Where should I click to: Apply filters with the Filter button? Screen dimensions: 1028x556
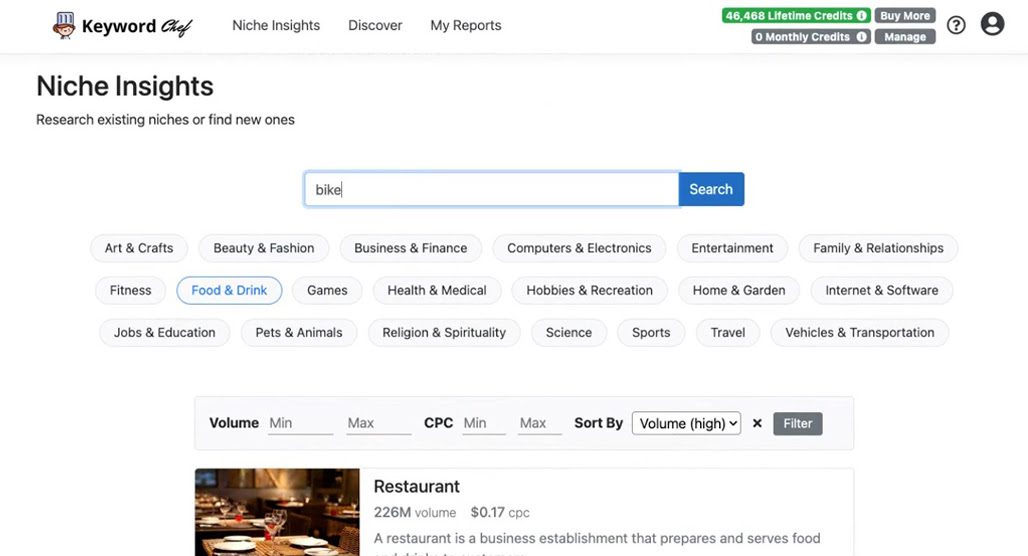[797, 424]
